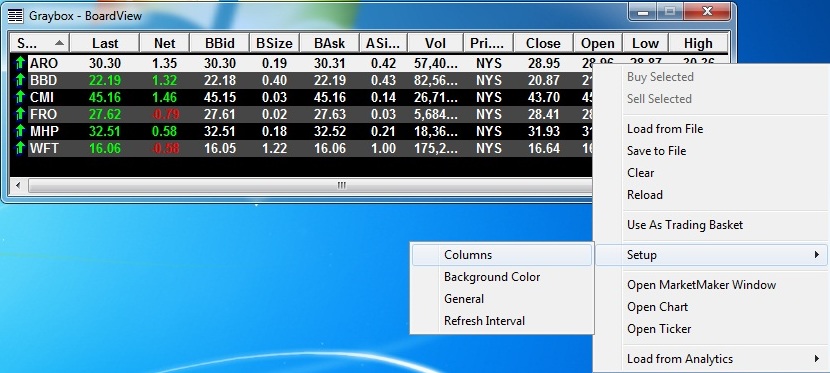Click the 16.64 close price cell

pyautogui.click(x=543, y=148)
